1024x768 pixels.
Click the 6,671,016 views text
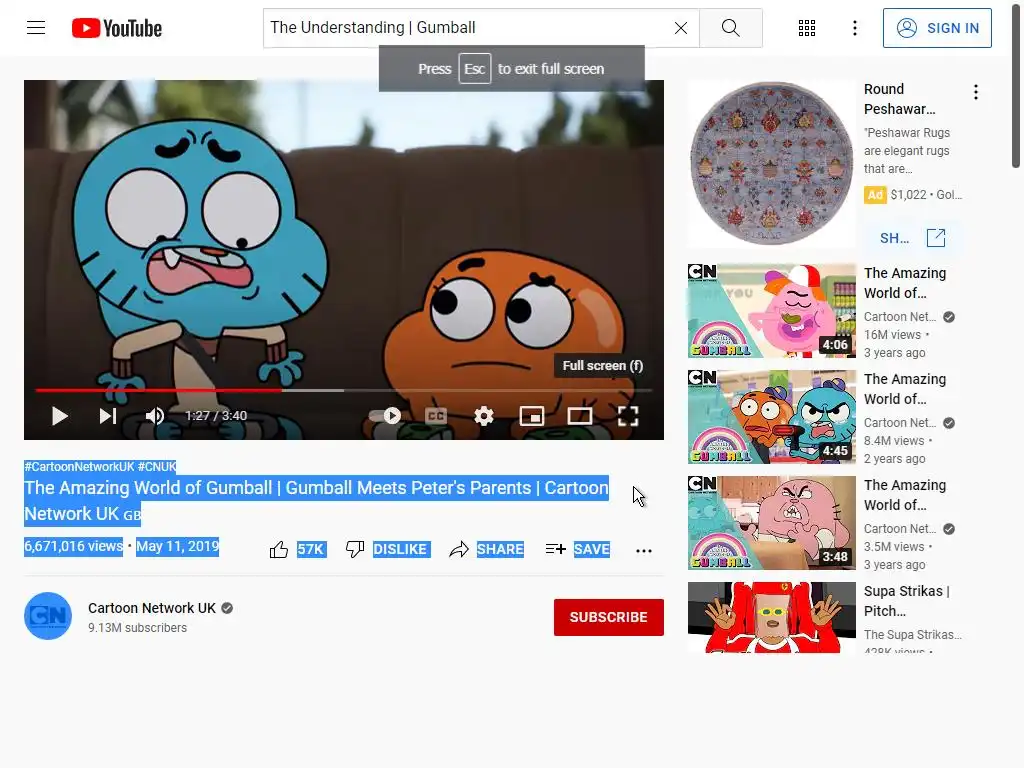click(x=73, y=546)
